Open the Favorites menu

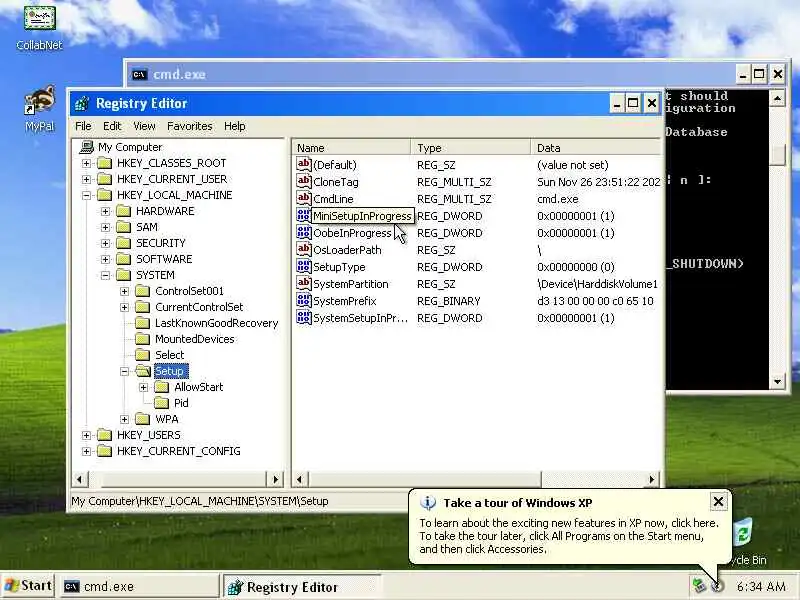click(x=189, y=126)
